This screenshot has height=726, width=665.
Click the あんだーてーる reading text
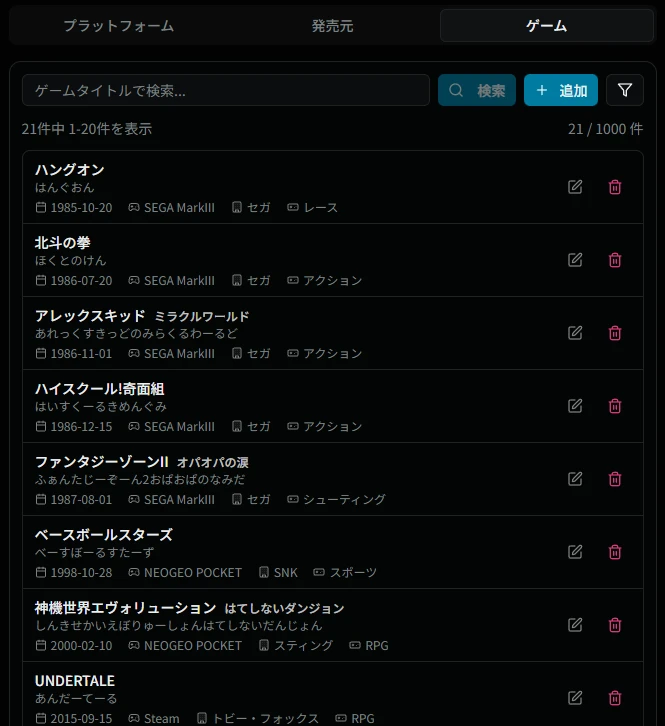pos(76,698)
